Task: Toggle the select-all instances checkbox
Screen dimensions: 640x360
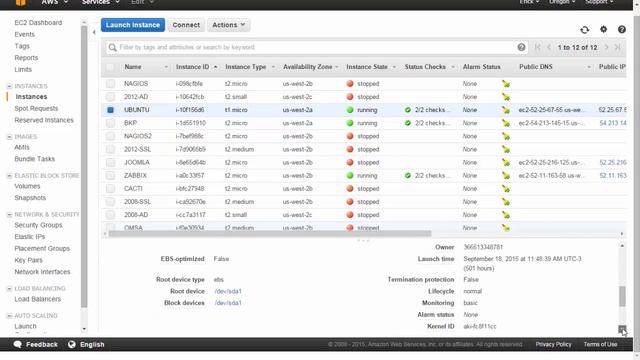Action: coord(110,67)
